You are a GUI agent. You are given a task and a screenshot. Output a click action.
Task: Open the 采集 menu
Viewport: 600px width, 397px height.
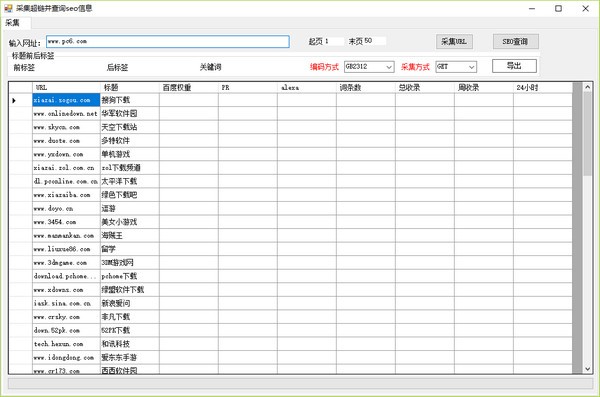(x=13, y=23)
